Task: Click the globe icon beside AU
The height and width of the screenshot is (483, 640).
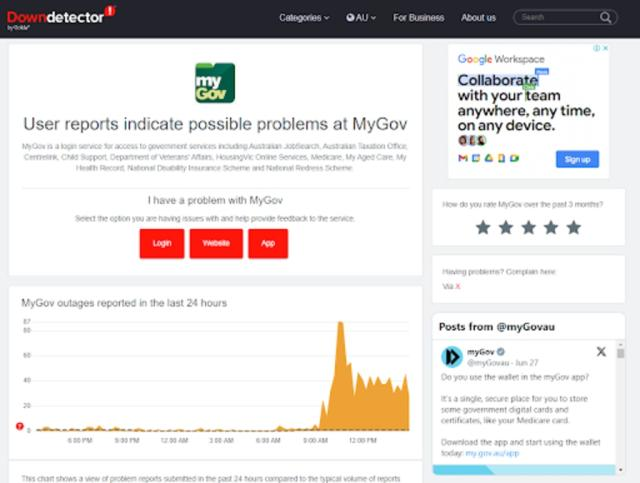Action: click(350, 18)
